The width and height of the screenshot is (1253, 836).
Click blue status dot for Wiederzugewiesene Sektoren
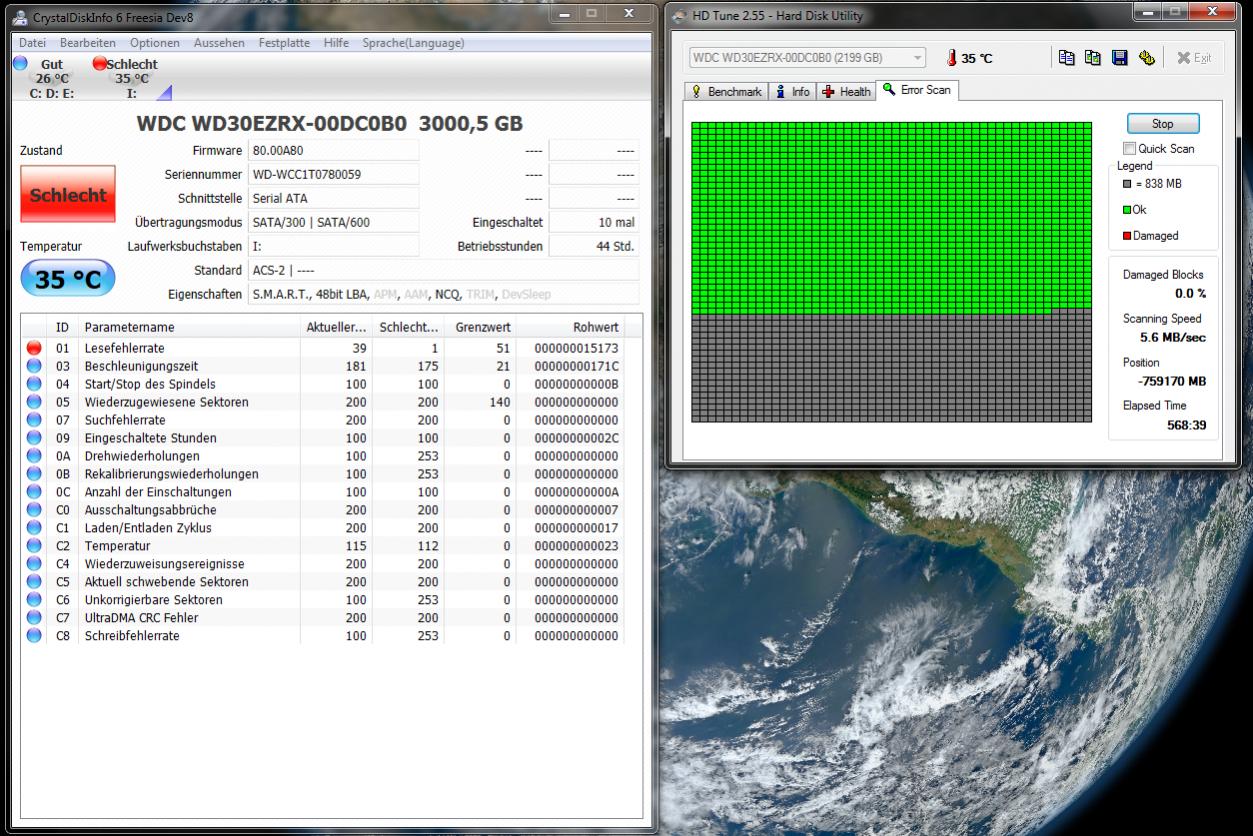click(x=35, y=402)
